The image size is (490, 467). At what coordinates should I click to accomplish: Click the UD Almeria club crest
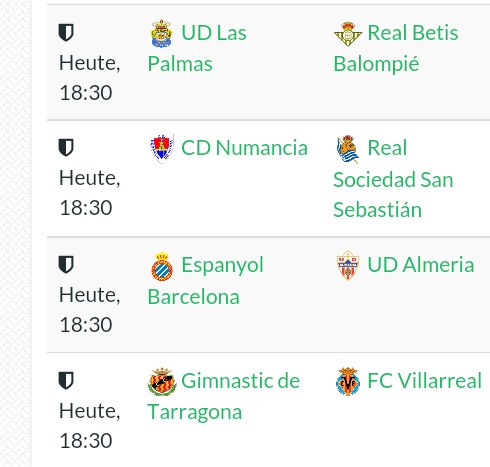348,266
